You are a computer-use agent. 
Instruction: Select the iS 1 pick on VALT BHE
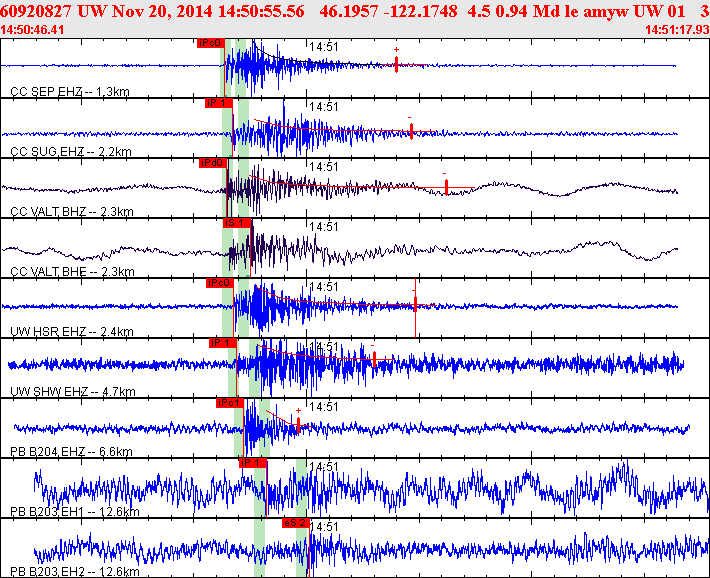tap(236, 223)
